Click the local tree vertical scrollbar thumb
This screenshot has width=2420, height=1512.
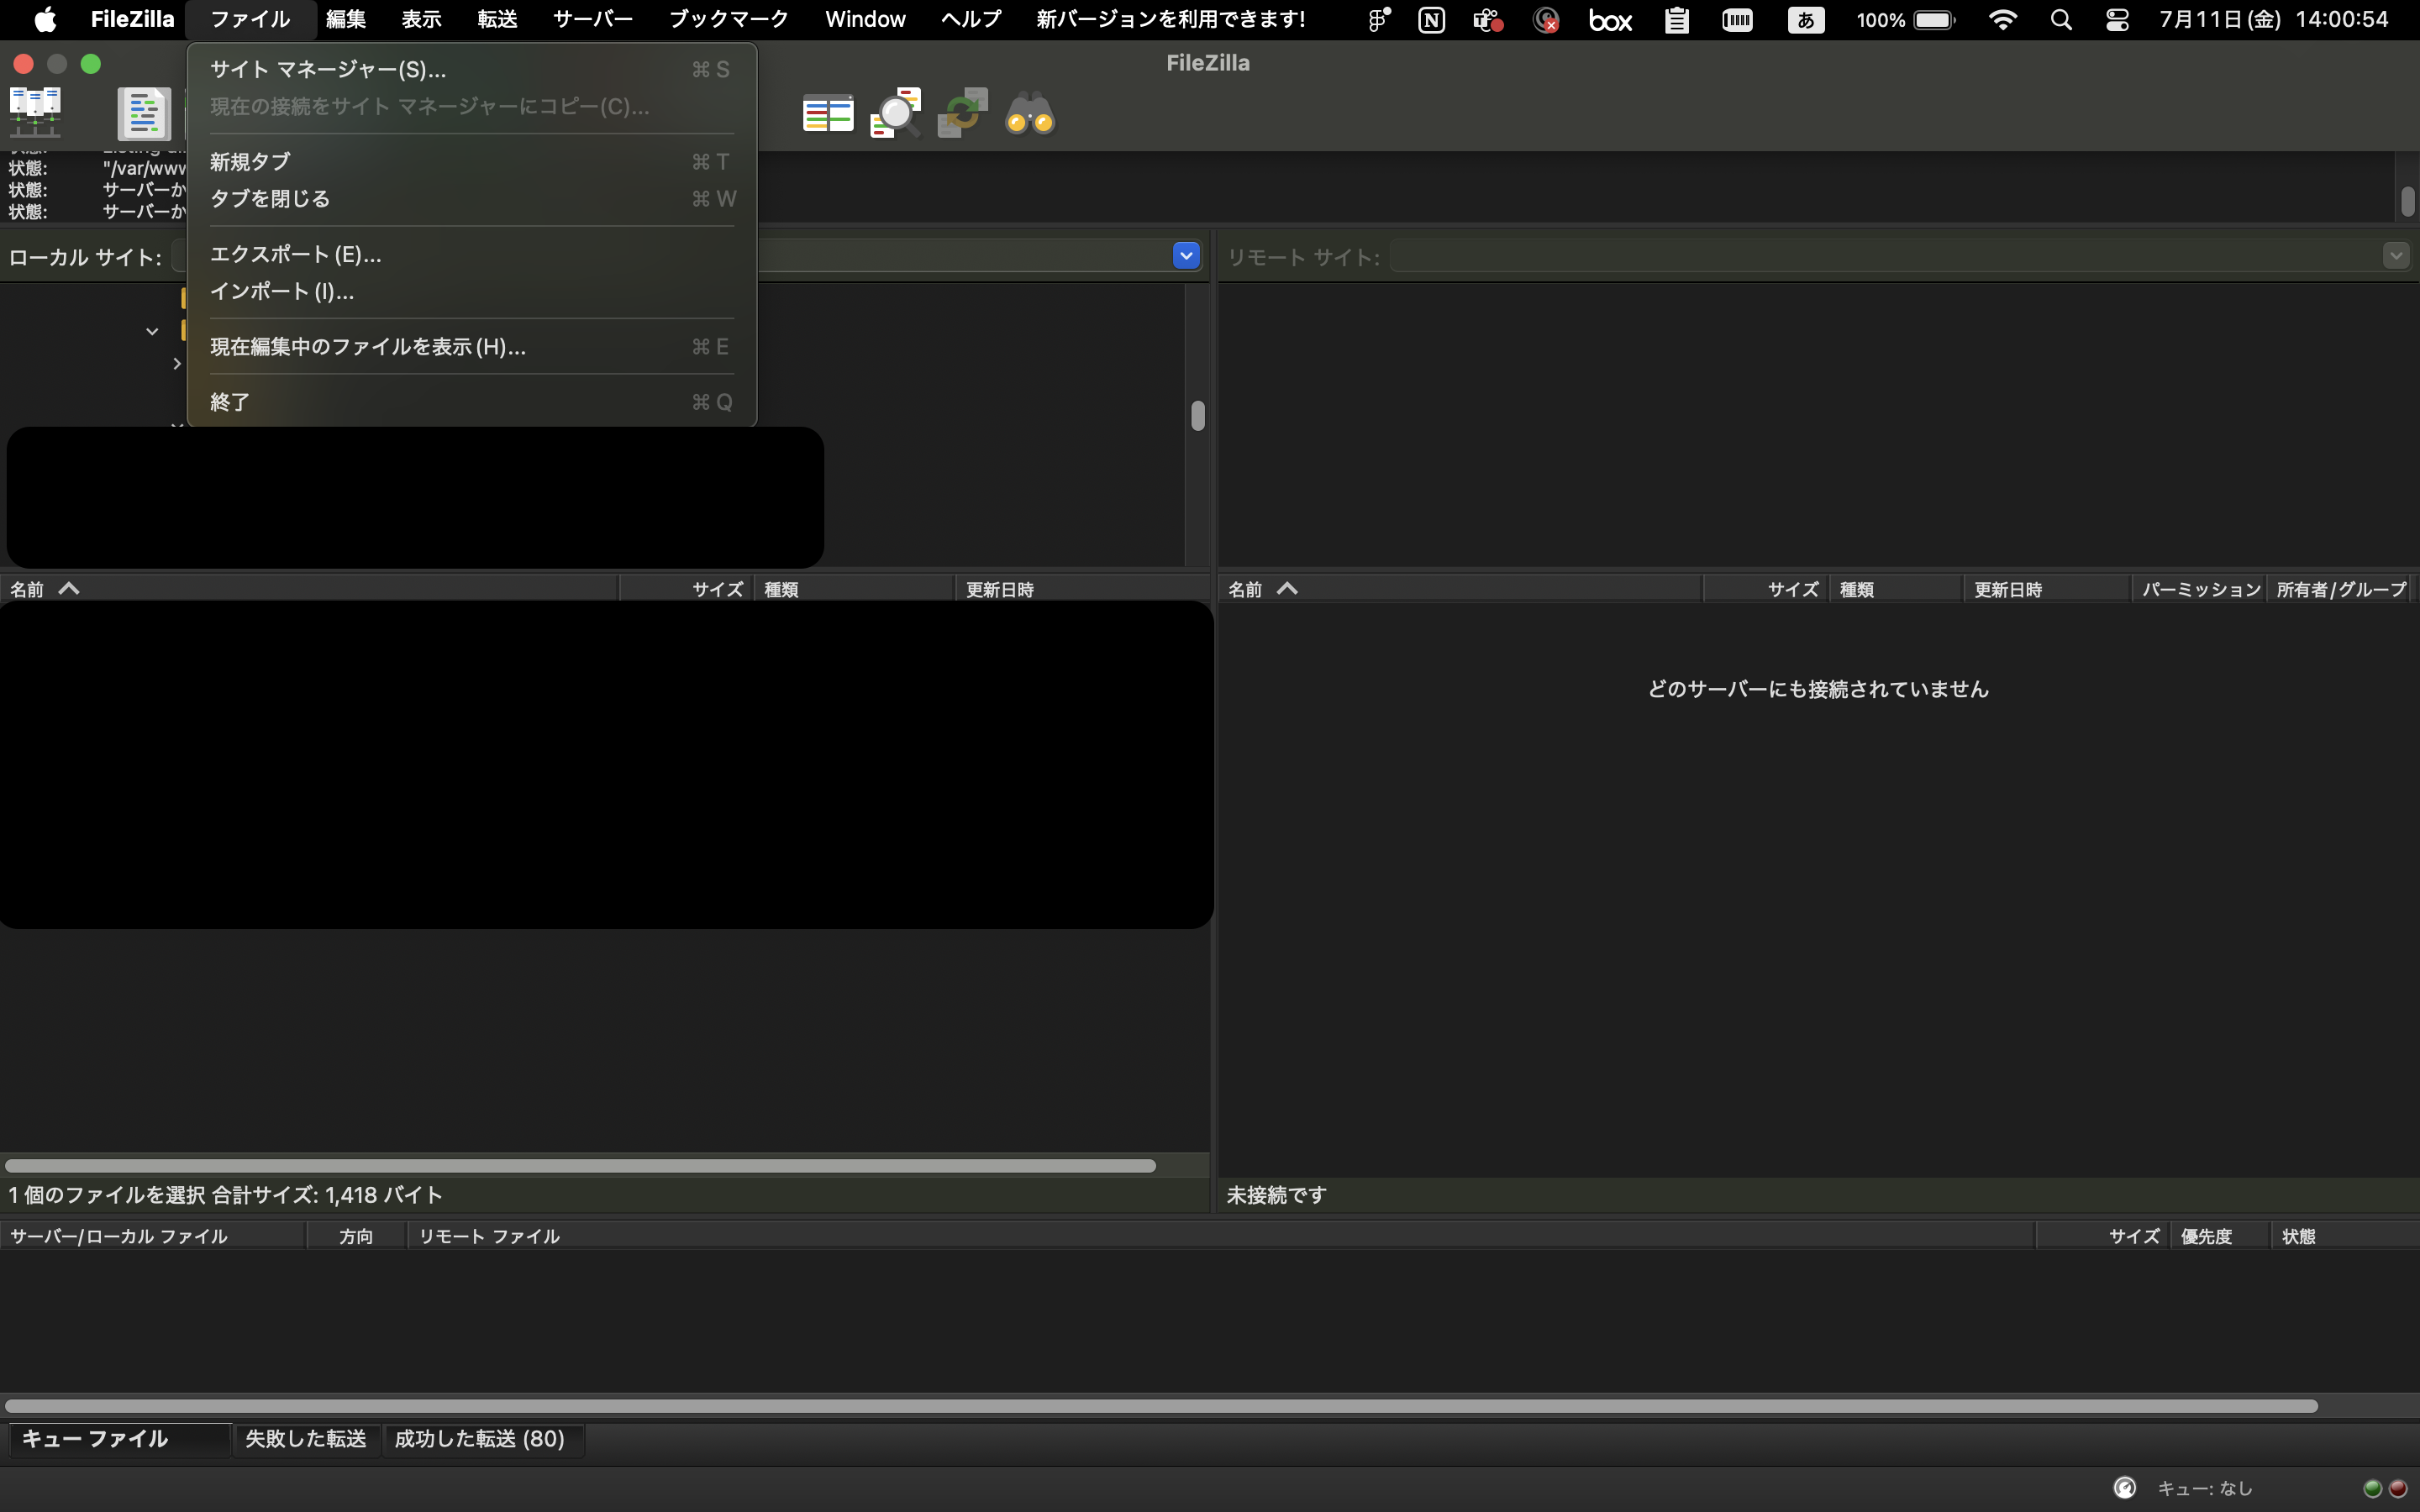coord(1198,415)
